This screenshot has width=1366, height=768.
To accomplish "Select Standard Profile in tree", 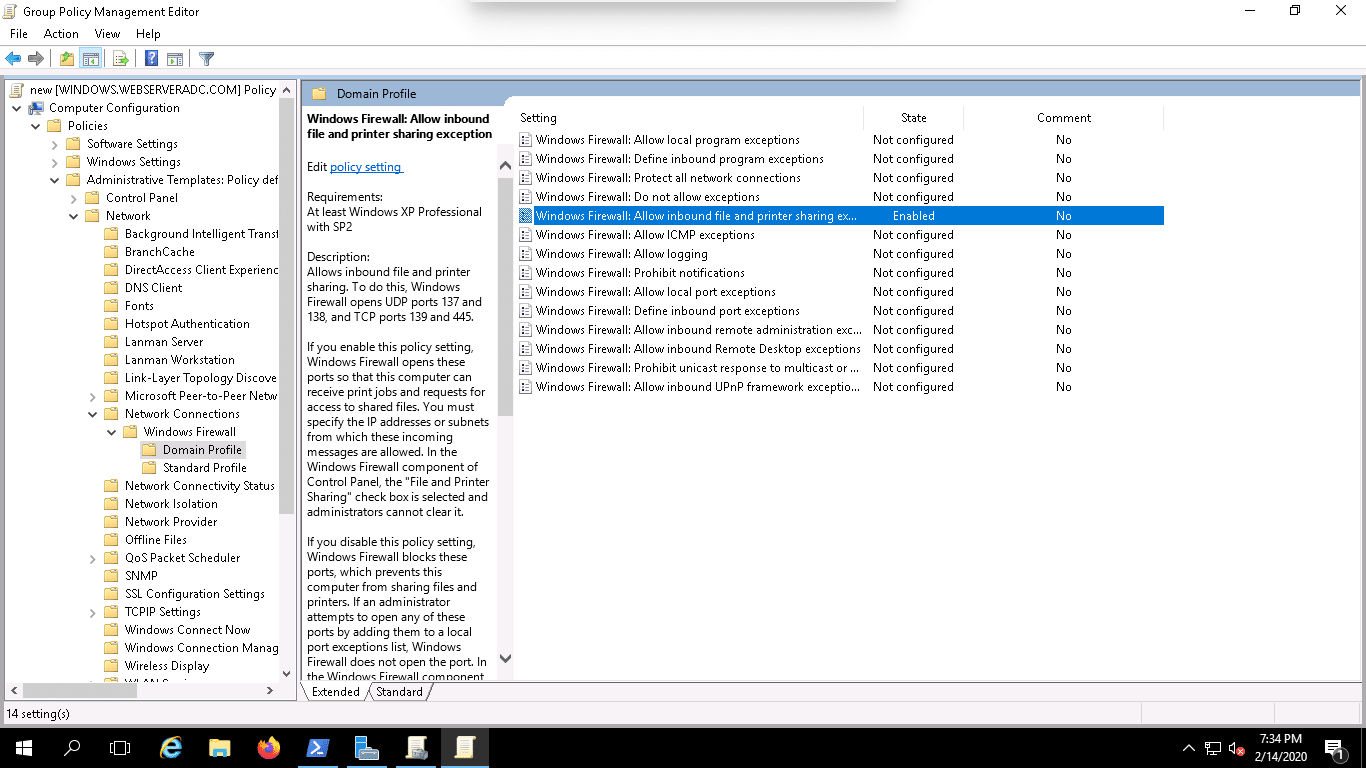I will (204, 468).
